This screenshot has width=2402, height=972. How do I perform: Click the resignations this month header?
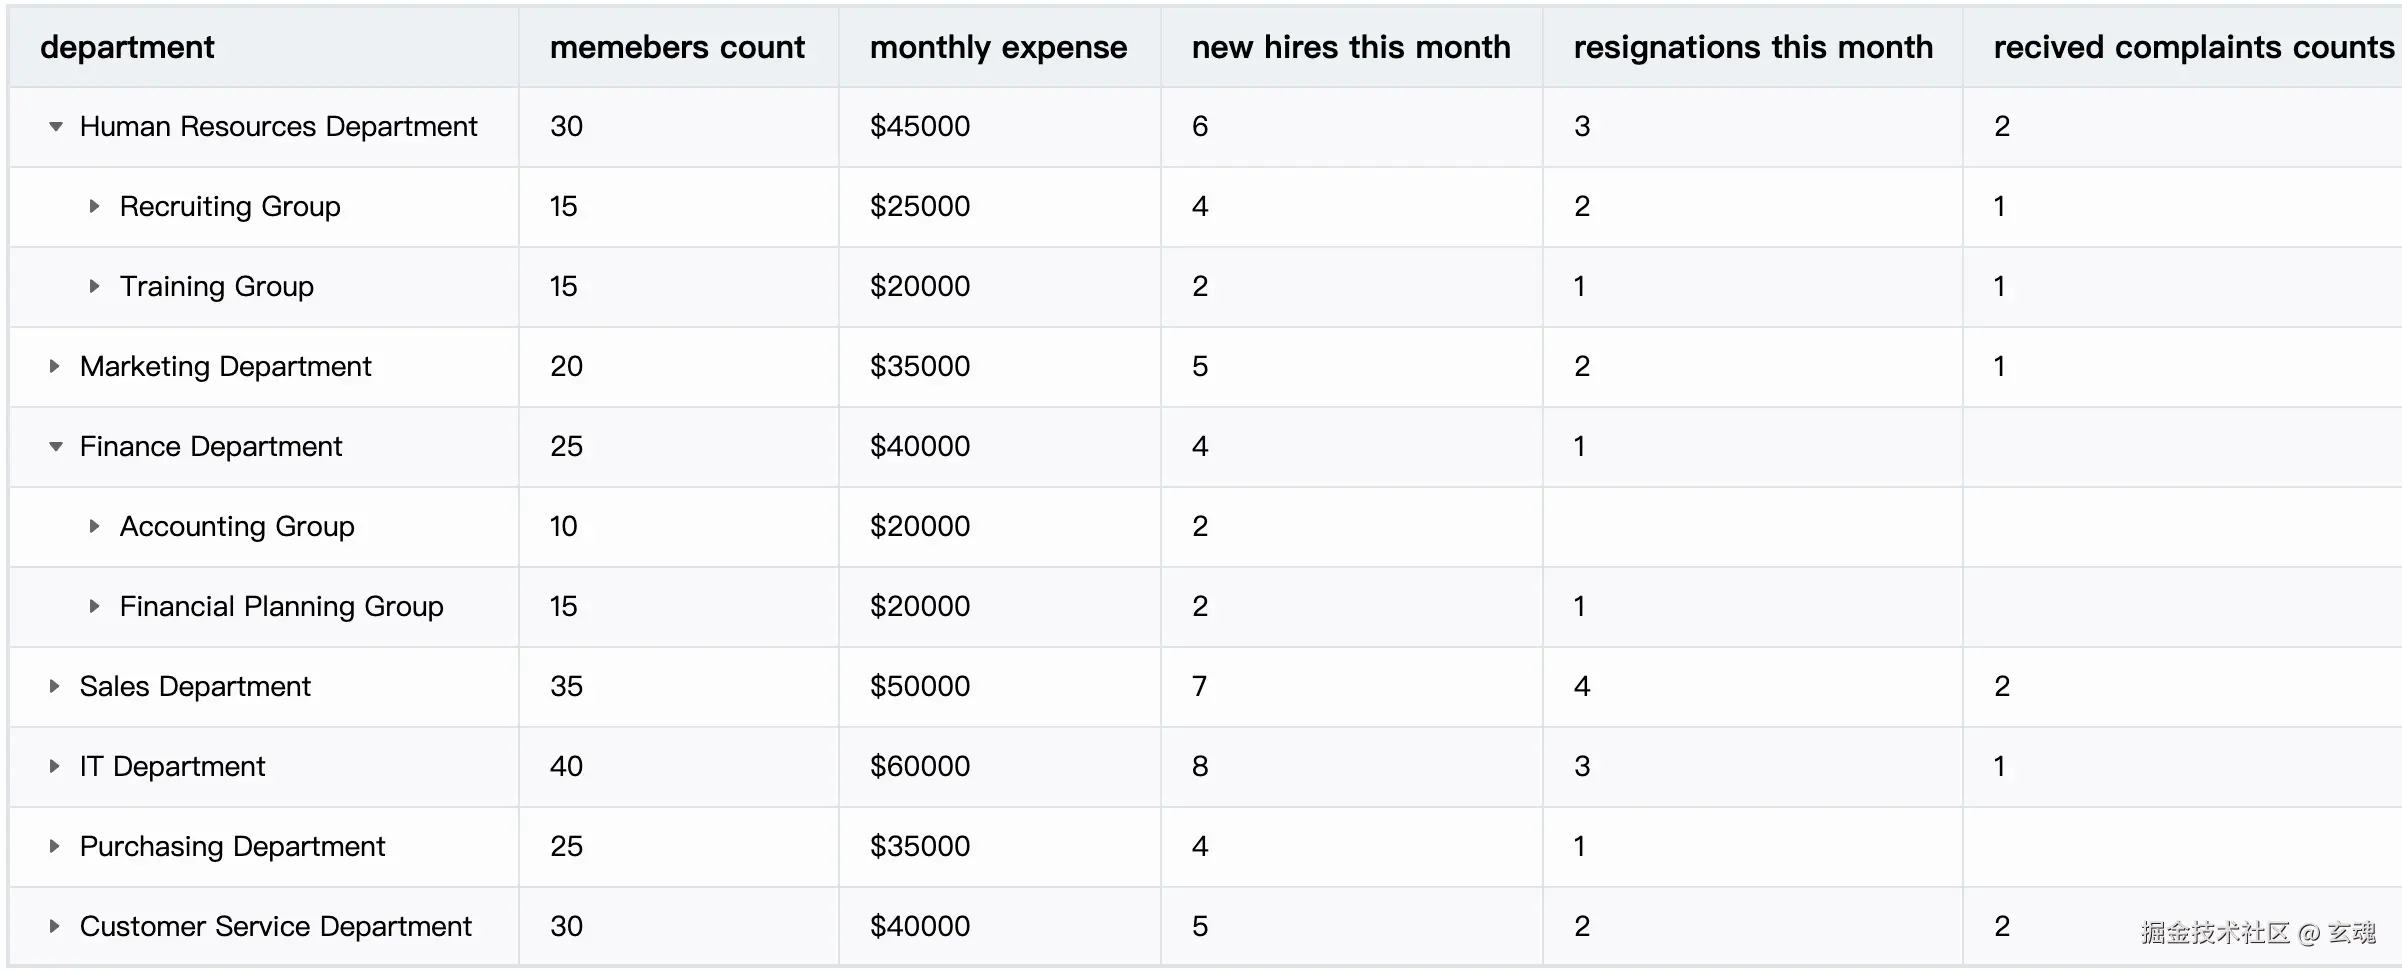click(1752, 47)
